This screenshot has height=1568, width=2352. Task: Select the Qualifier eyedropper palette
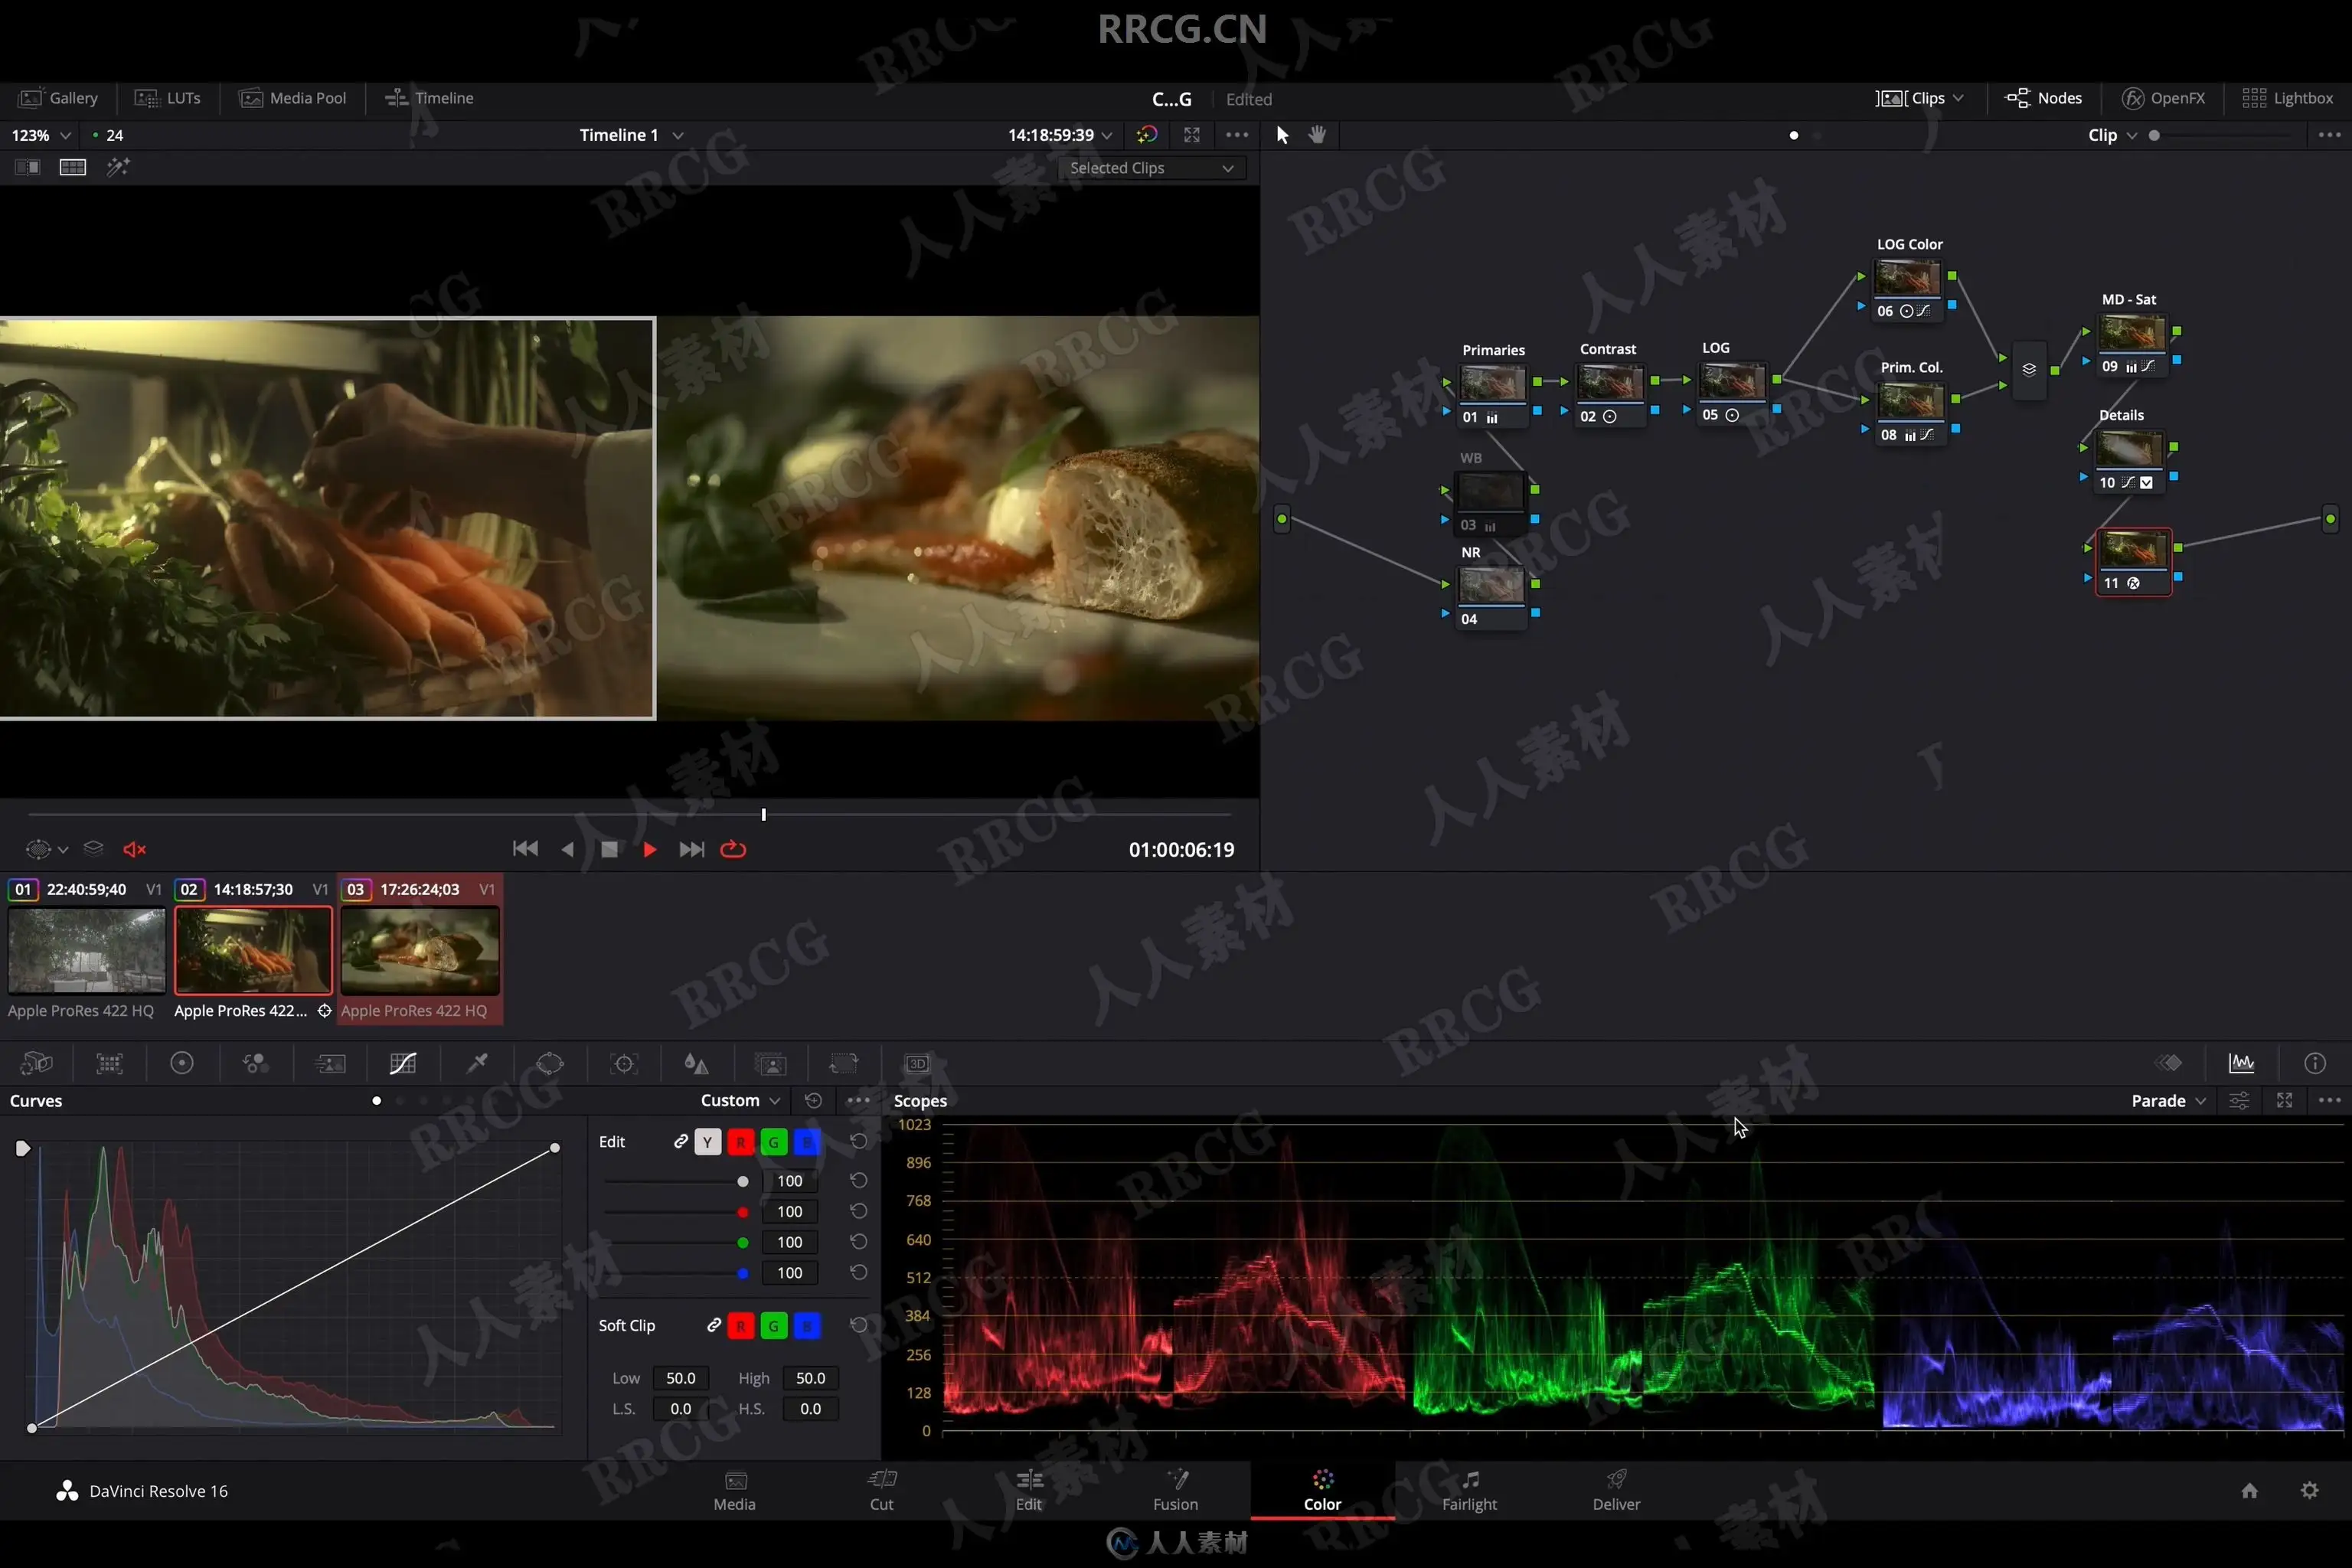coord(477,1063)
